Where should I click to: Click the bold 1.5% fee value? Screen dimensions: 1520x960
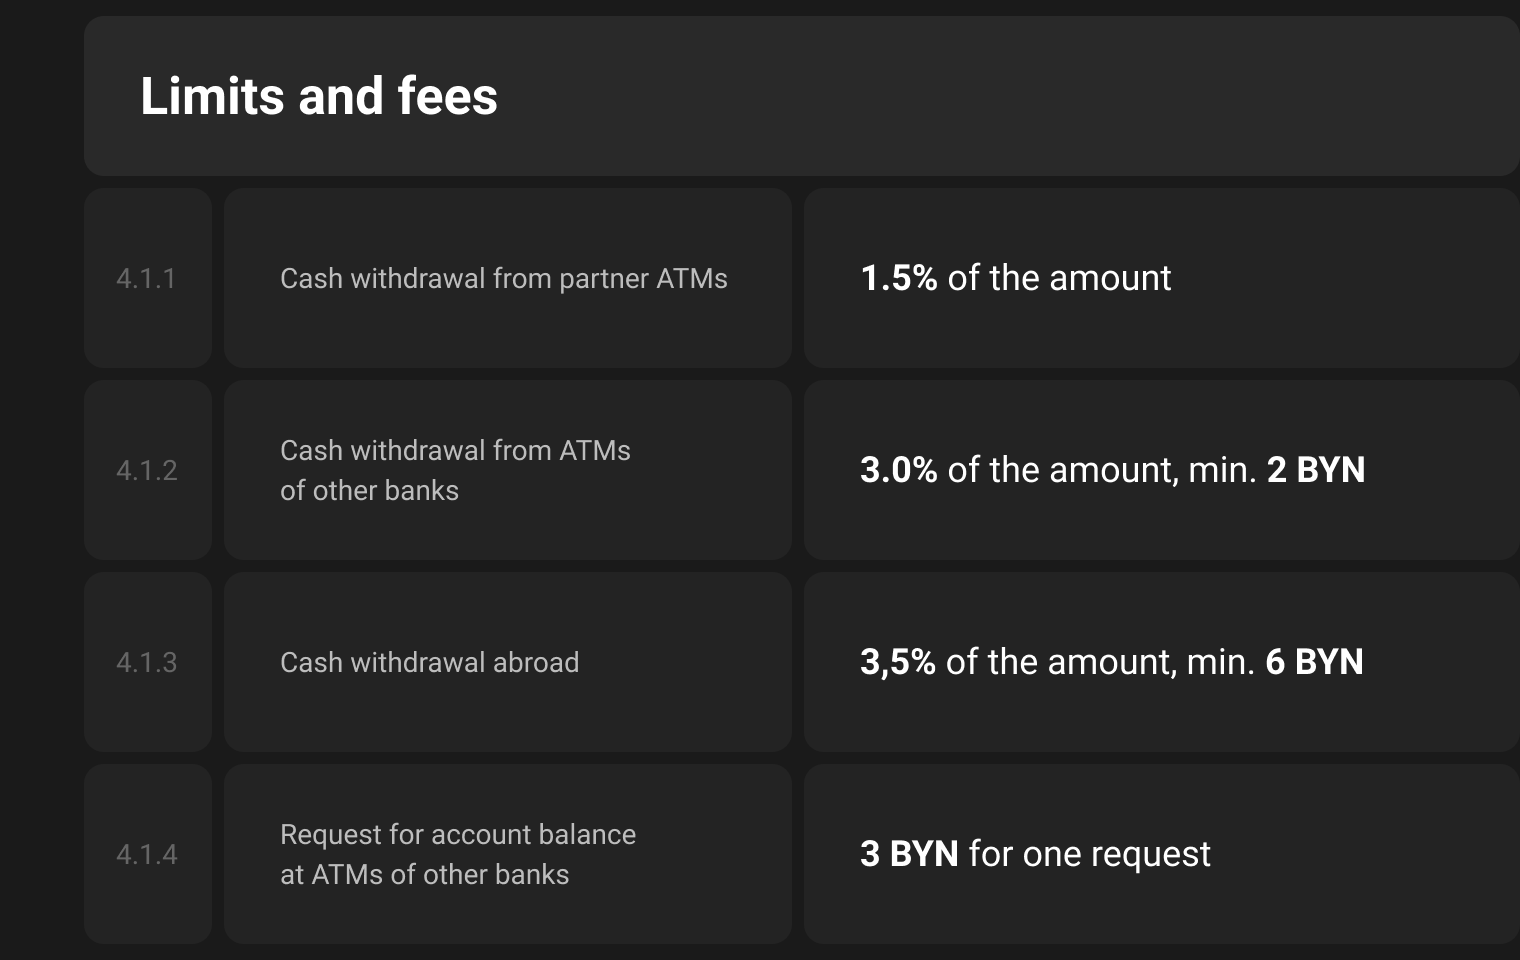[898, 278]
